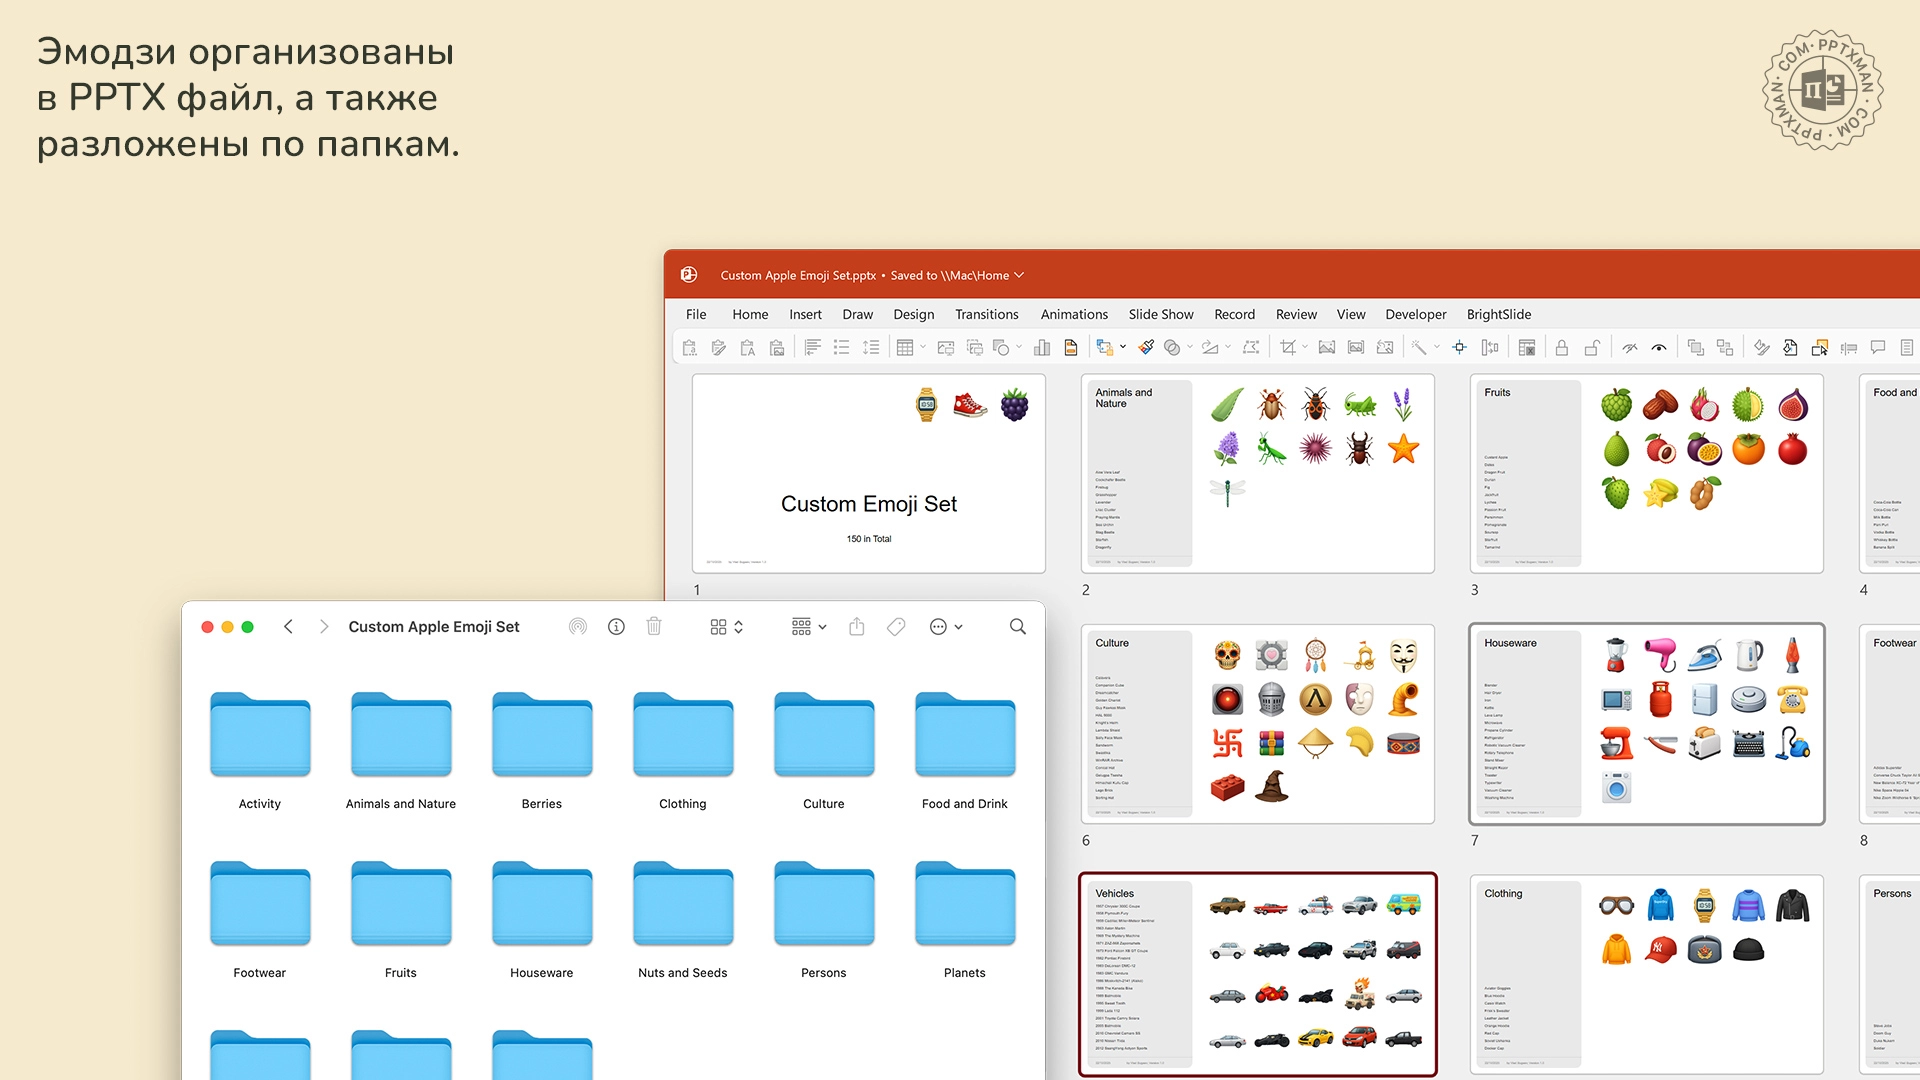Expand the Finder more actions ellipsis menu
Screen dimensions: 1920x1080
click(945, 627)
